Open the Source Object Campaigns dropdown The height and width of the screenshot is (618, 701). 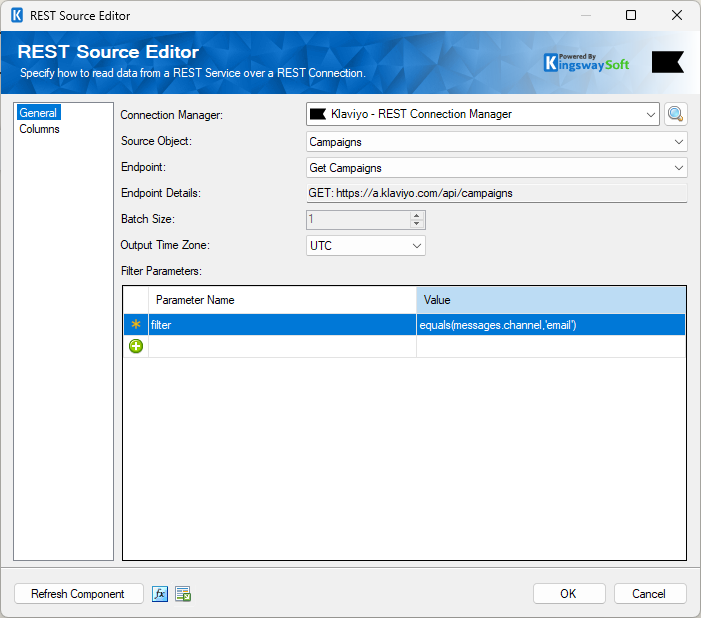coord(679,142)
